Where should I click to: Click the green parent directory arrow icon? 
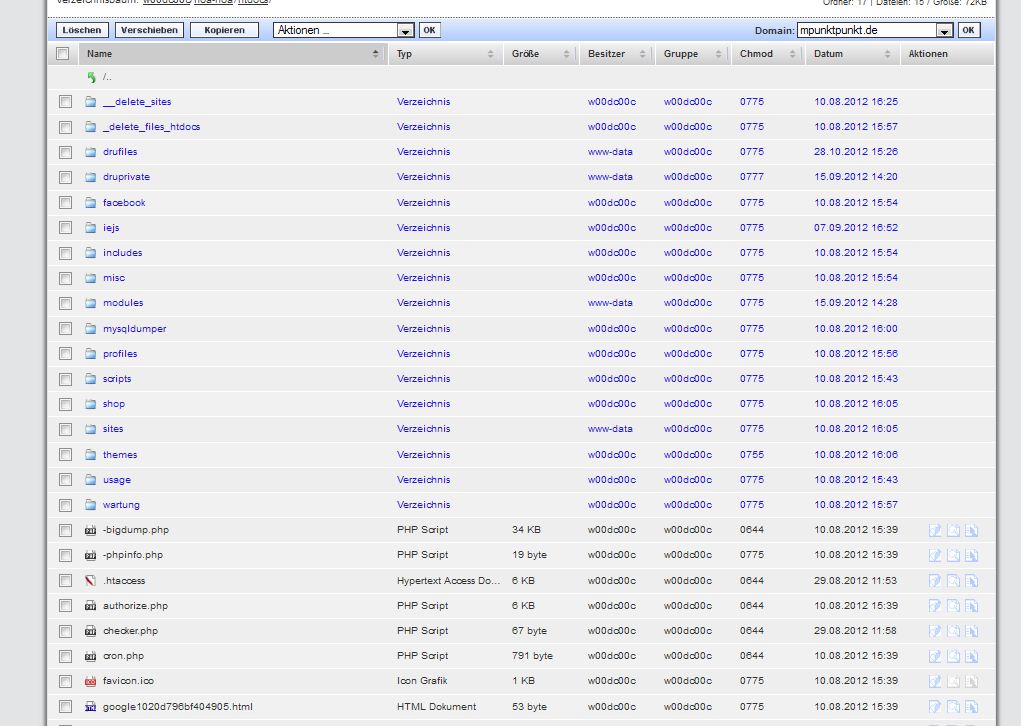(x=91, y=77)
